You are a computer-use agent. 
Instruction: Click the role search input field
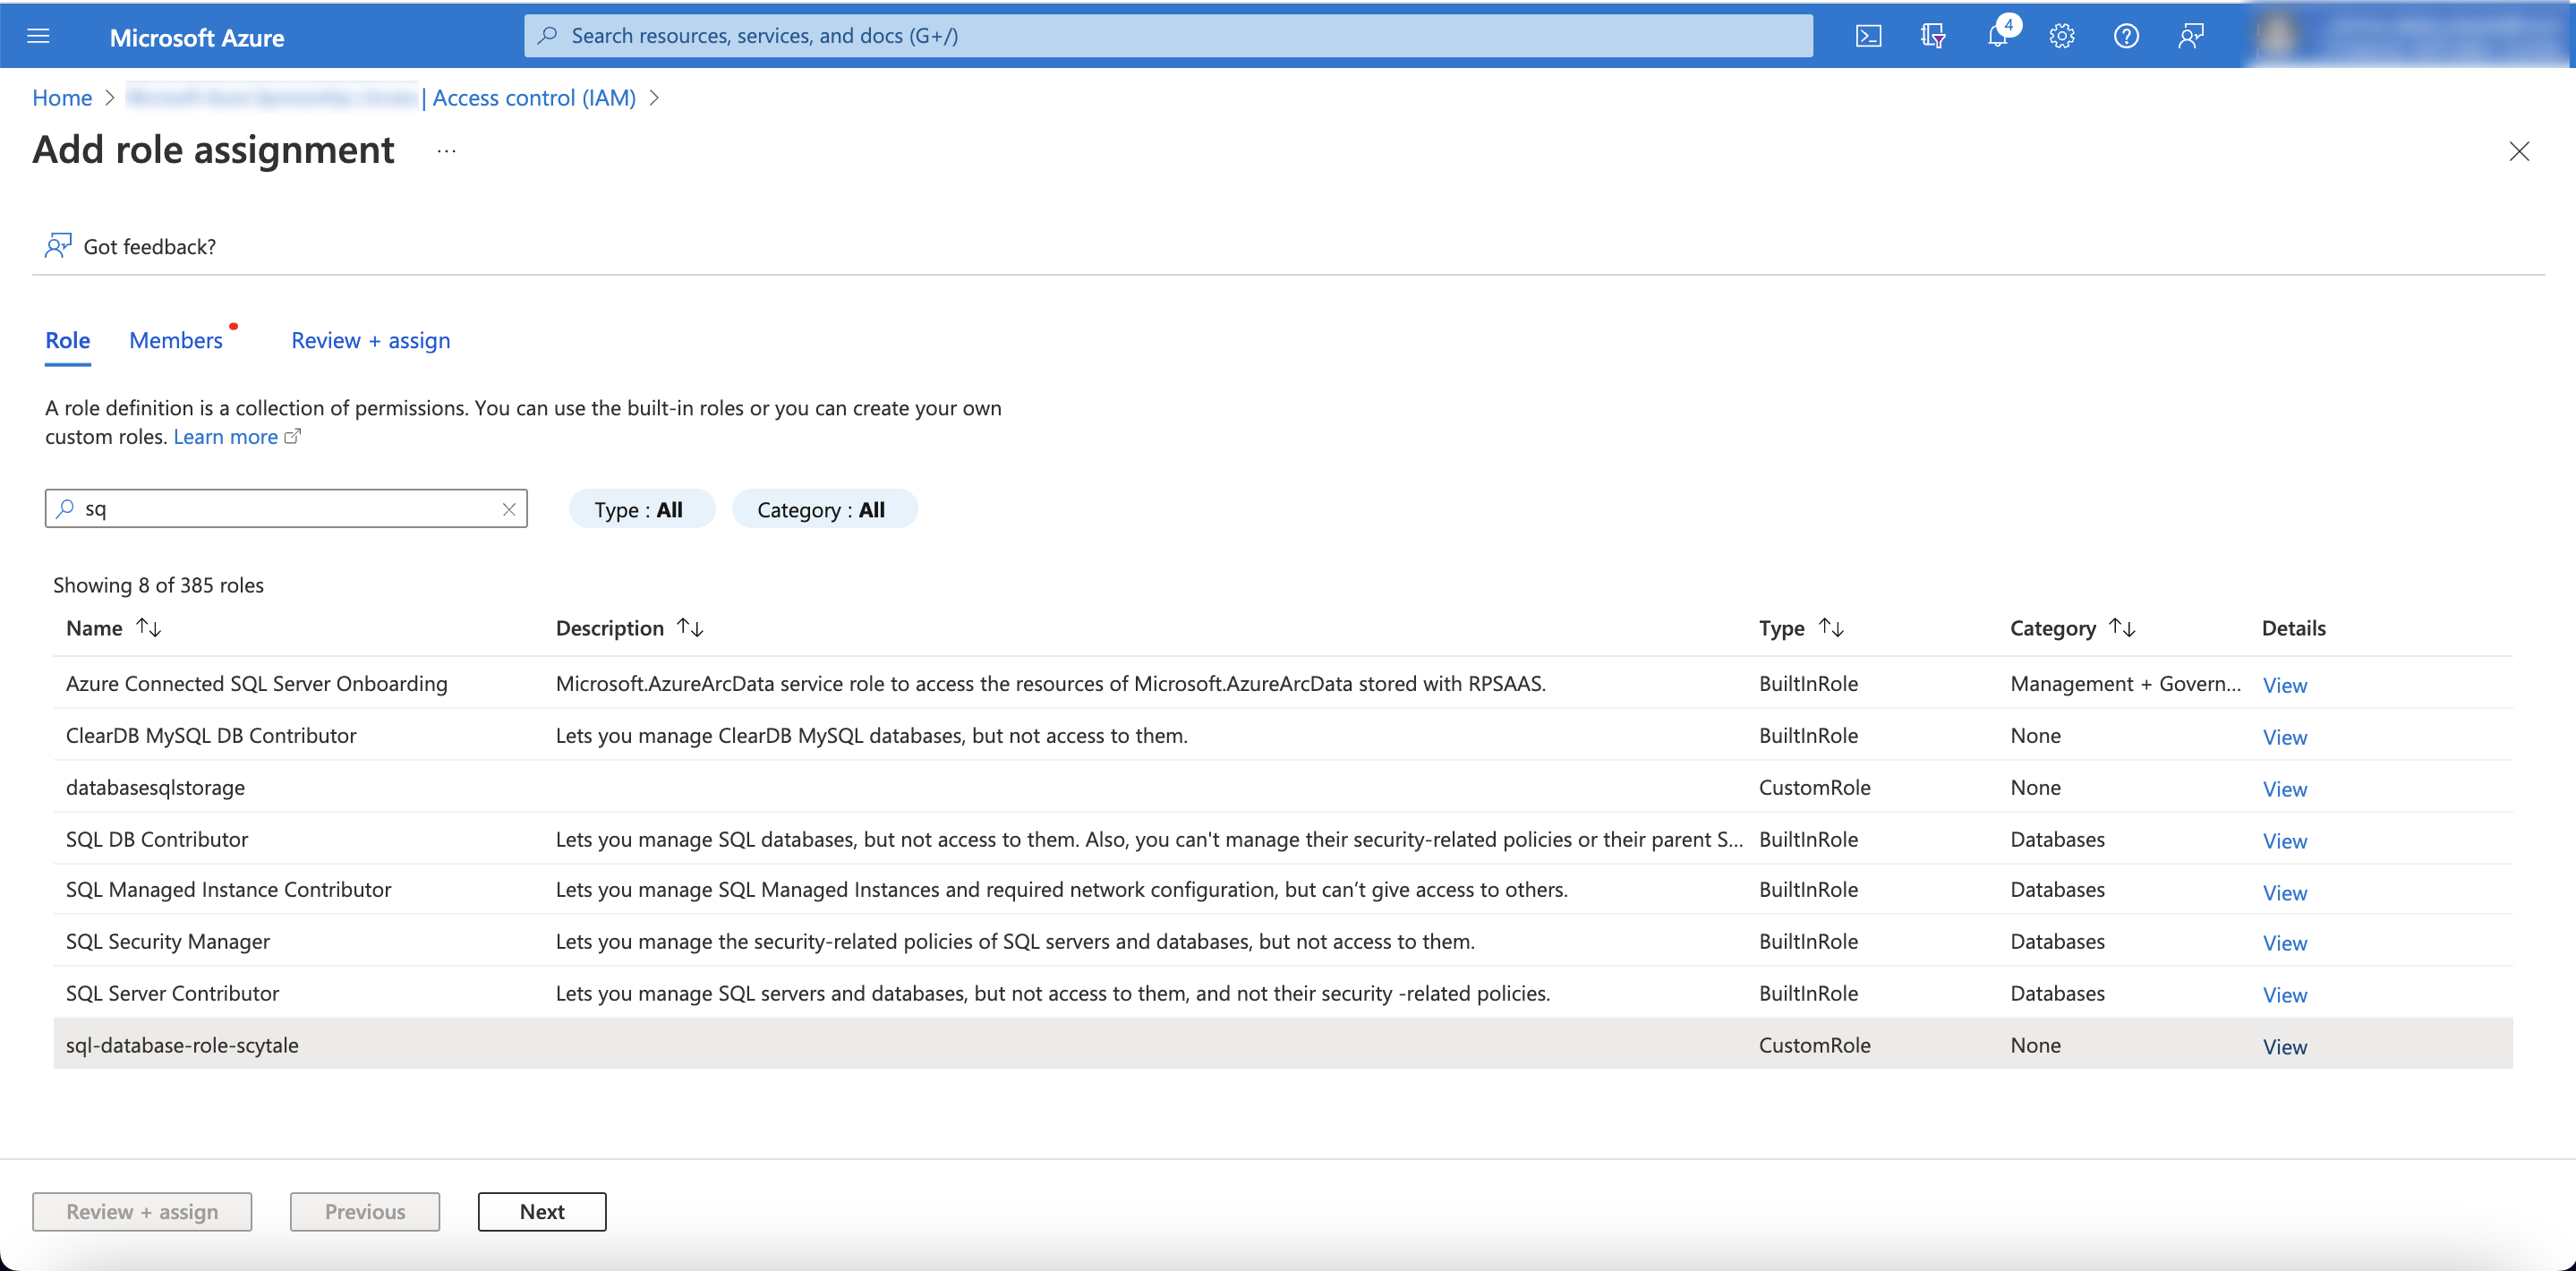coord(286,509)
